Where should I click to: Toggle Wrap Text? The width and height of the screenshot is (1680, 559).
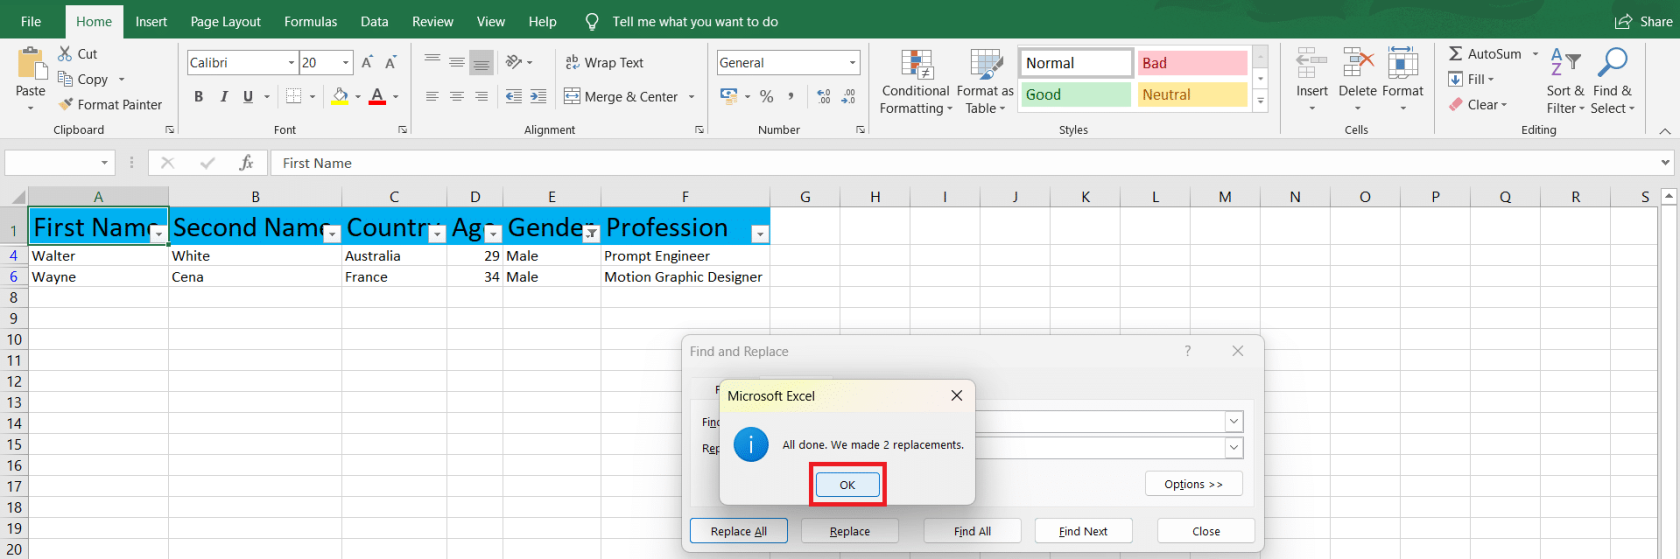(604, 62)
